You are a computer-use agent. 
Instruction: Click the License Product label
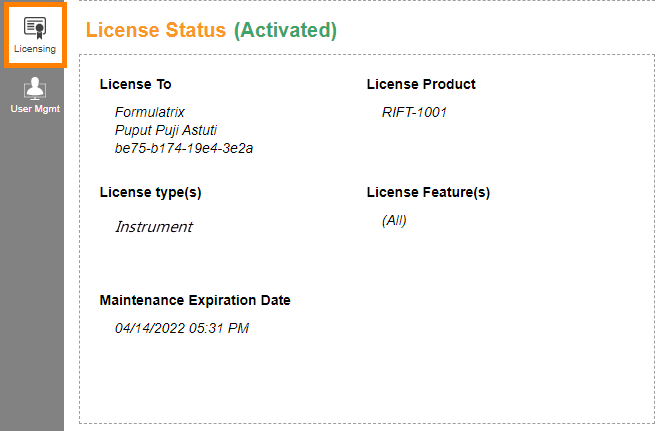421,84
